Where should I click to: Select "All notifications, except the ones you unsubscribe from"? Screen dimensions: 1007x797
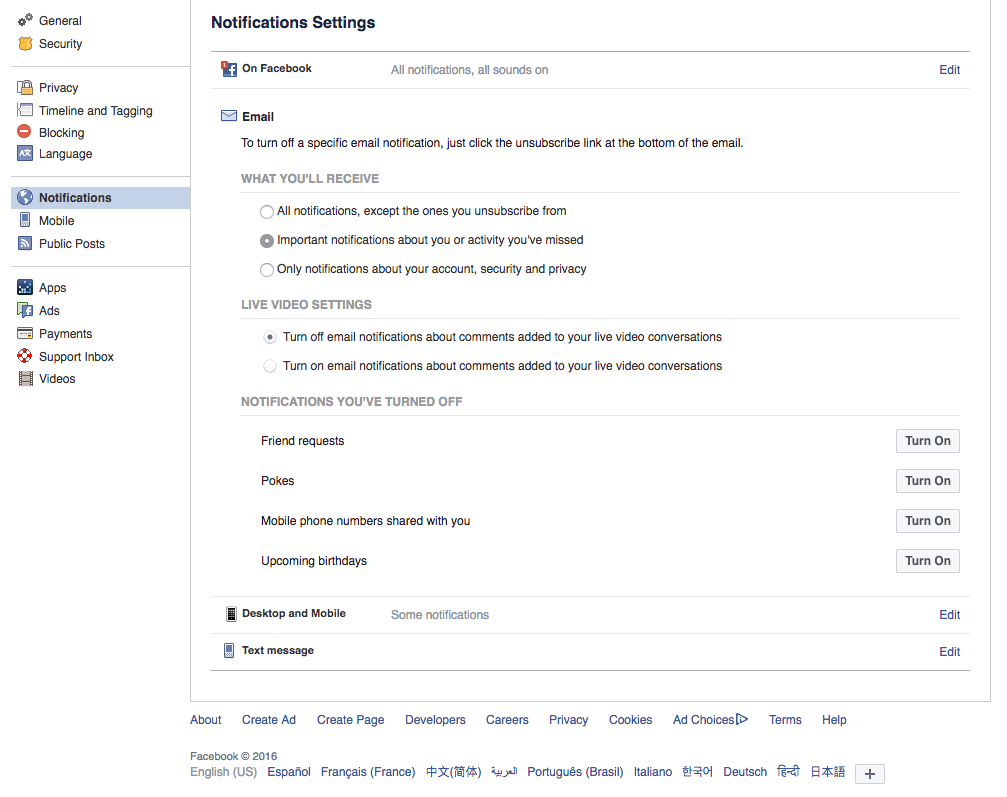click(x=267, y=212)
